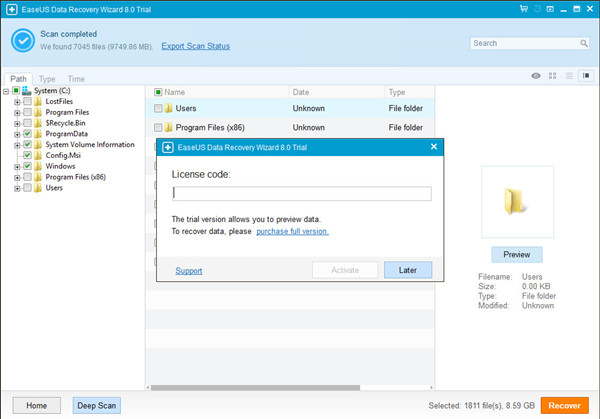Click the scrollbar left arrow
The image size is (600, 419).
click(148, 388)
